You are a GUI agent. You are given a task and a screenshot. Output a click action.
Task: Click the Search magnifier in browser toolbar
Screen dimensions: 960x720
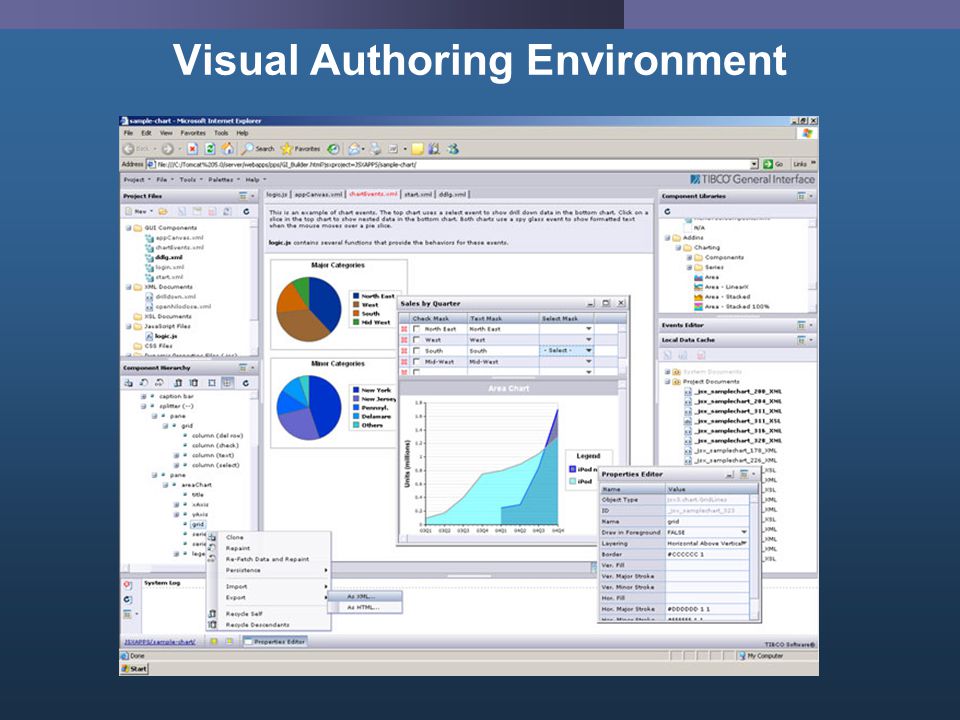coord(247,149)
